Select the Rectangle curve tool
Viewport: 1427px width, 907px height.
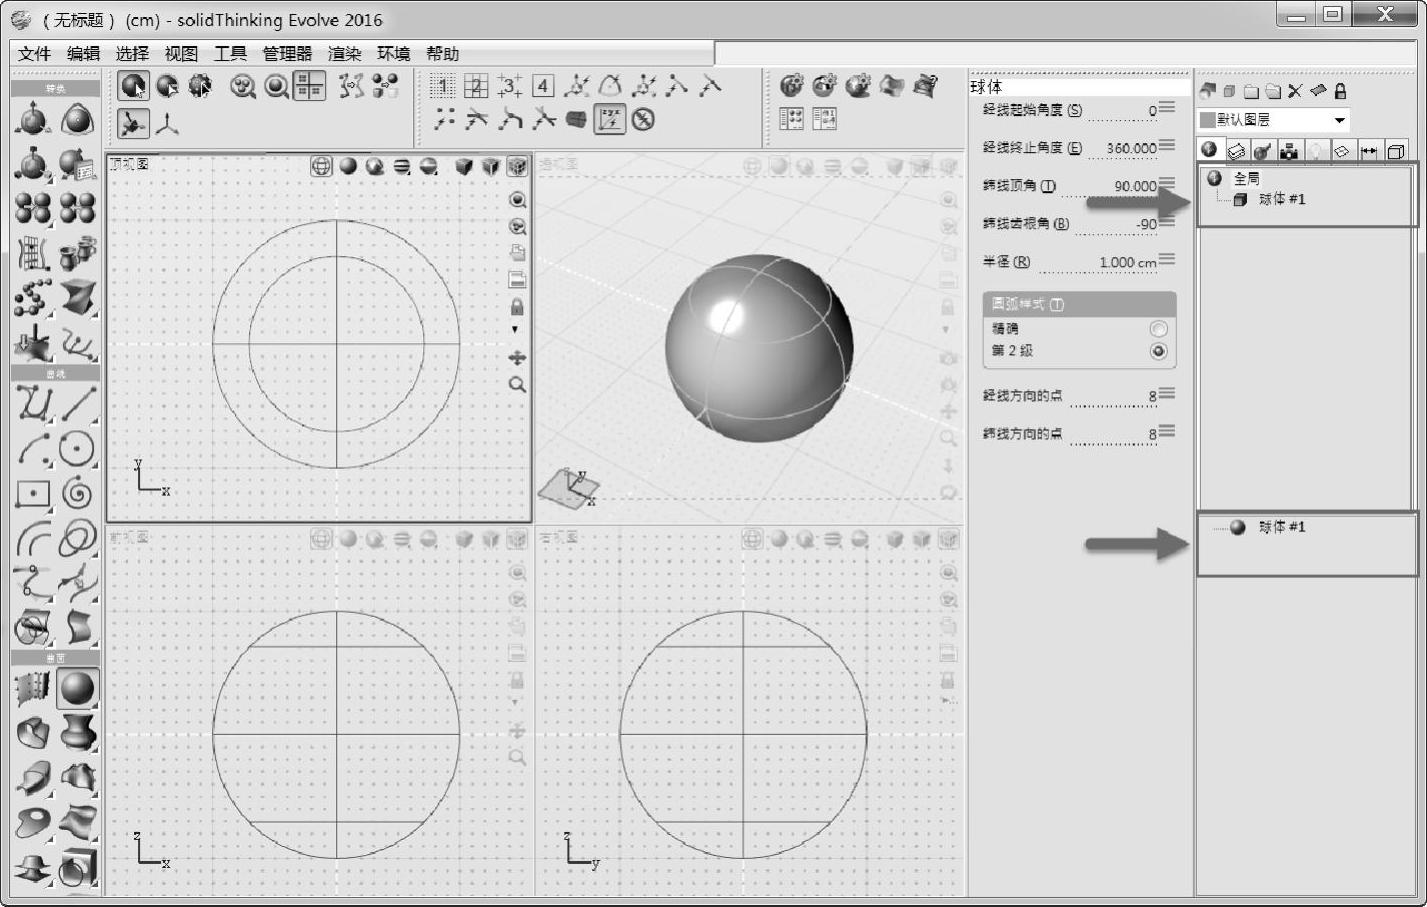pyautogui.click(x=33, y=493)
